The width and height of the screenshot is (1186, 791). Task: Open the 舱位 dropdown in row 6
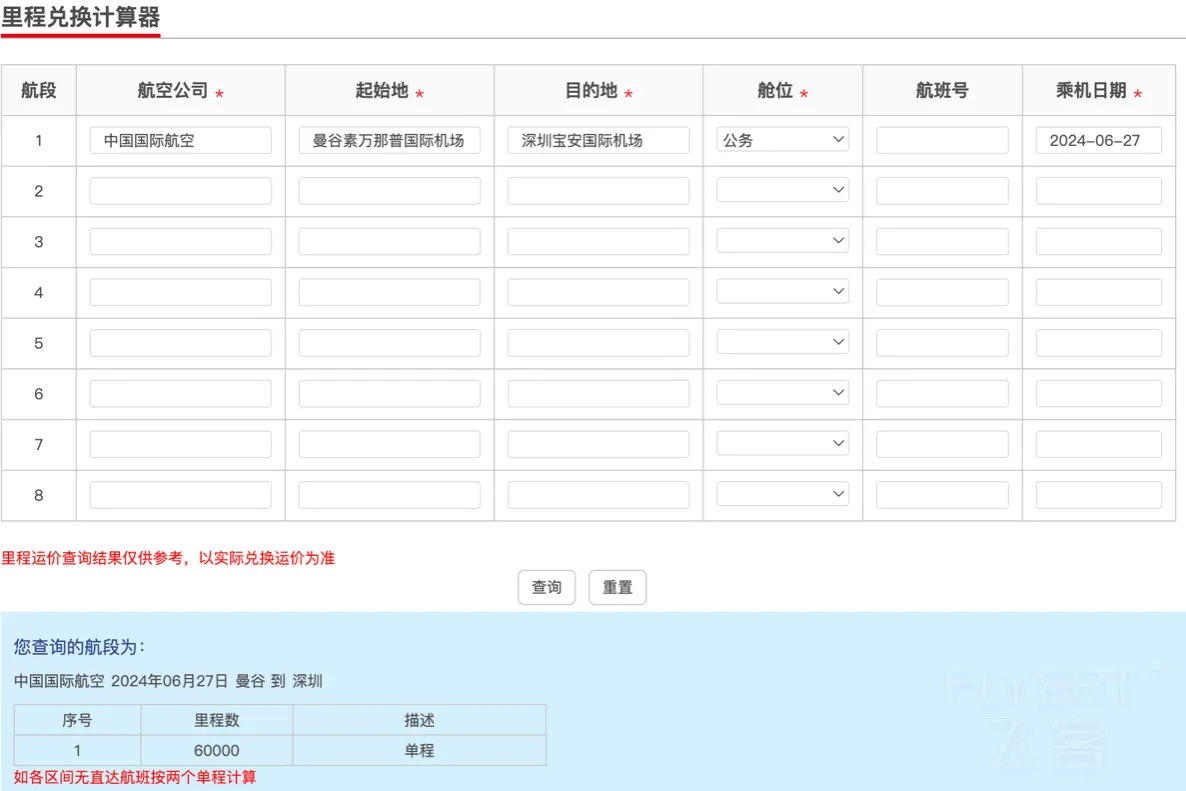(782, 393)
